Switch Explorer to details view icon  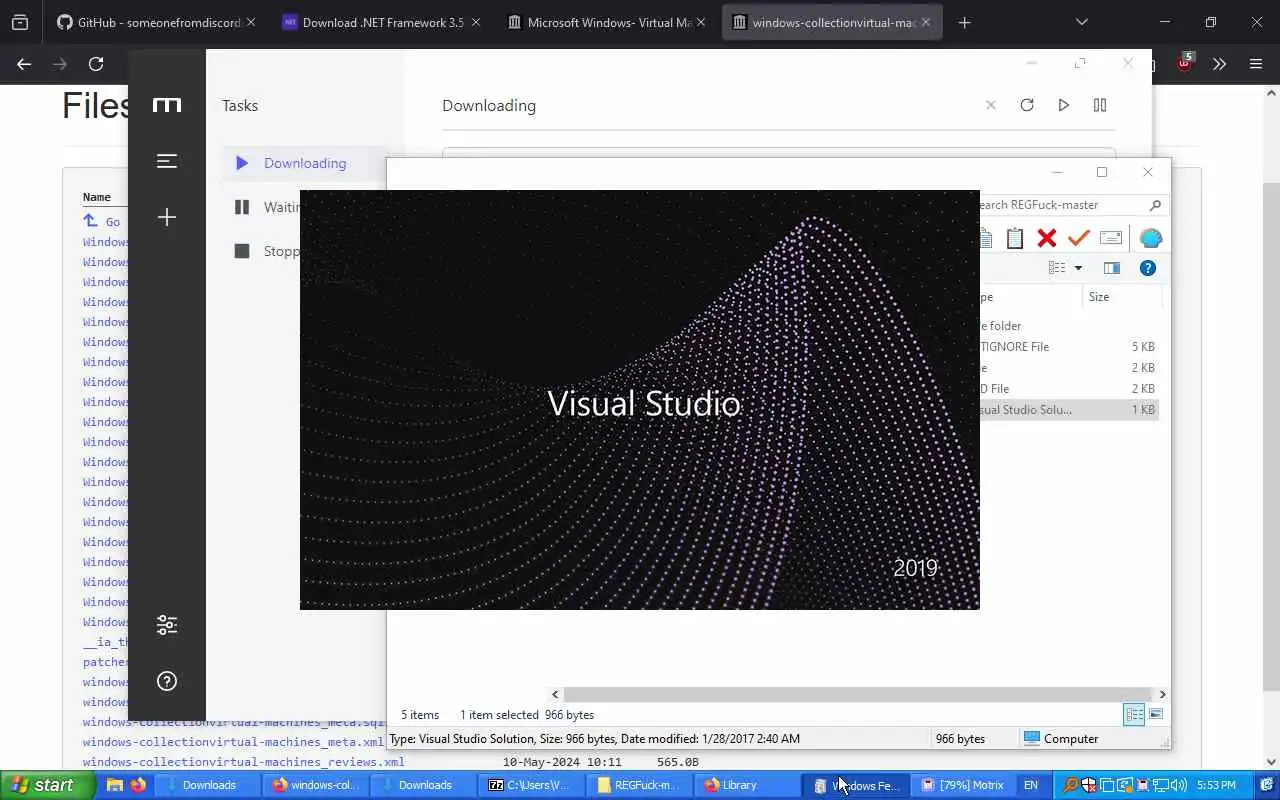pos(1135,714)
